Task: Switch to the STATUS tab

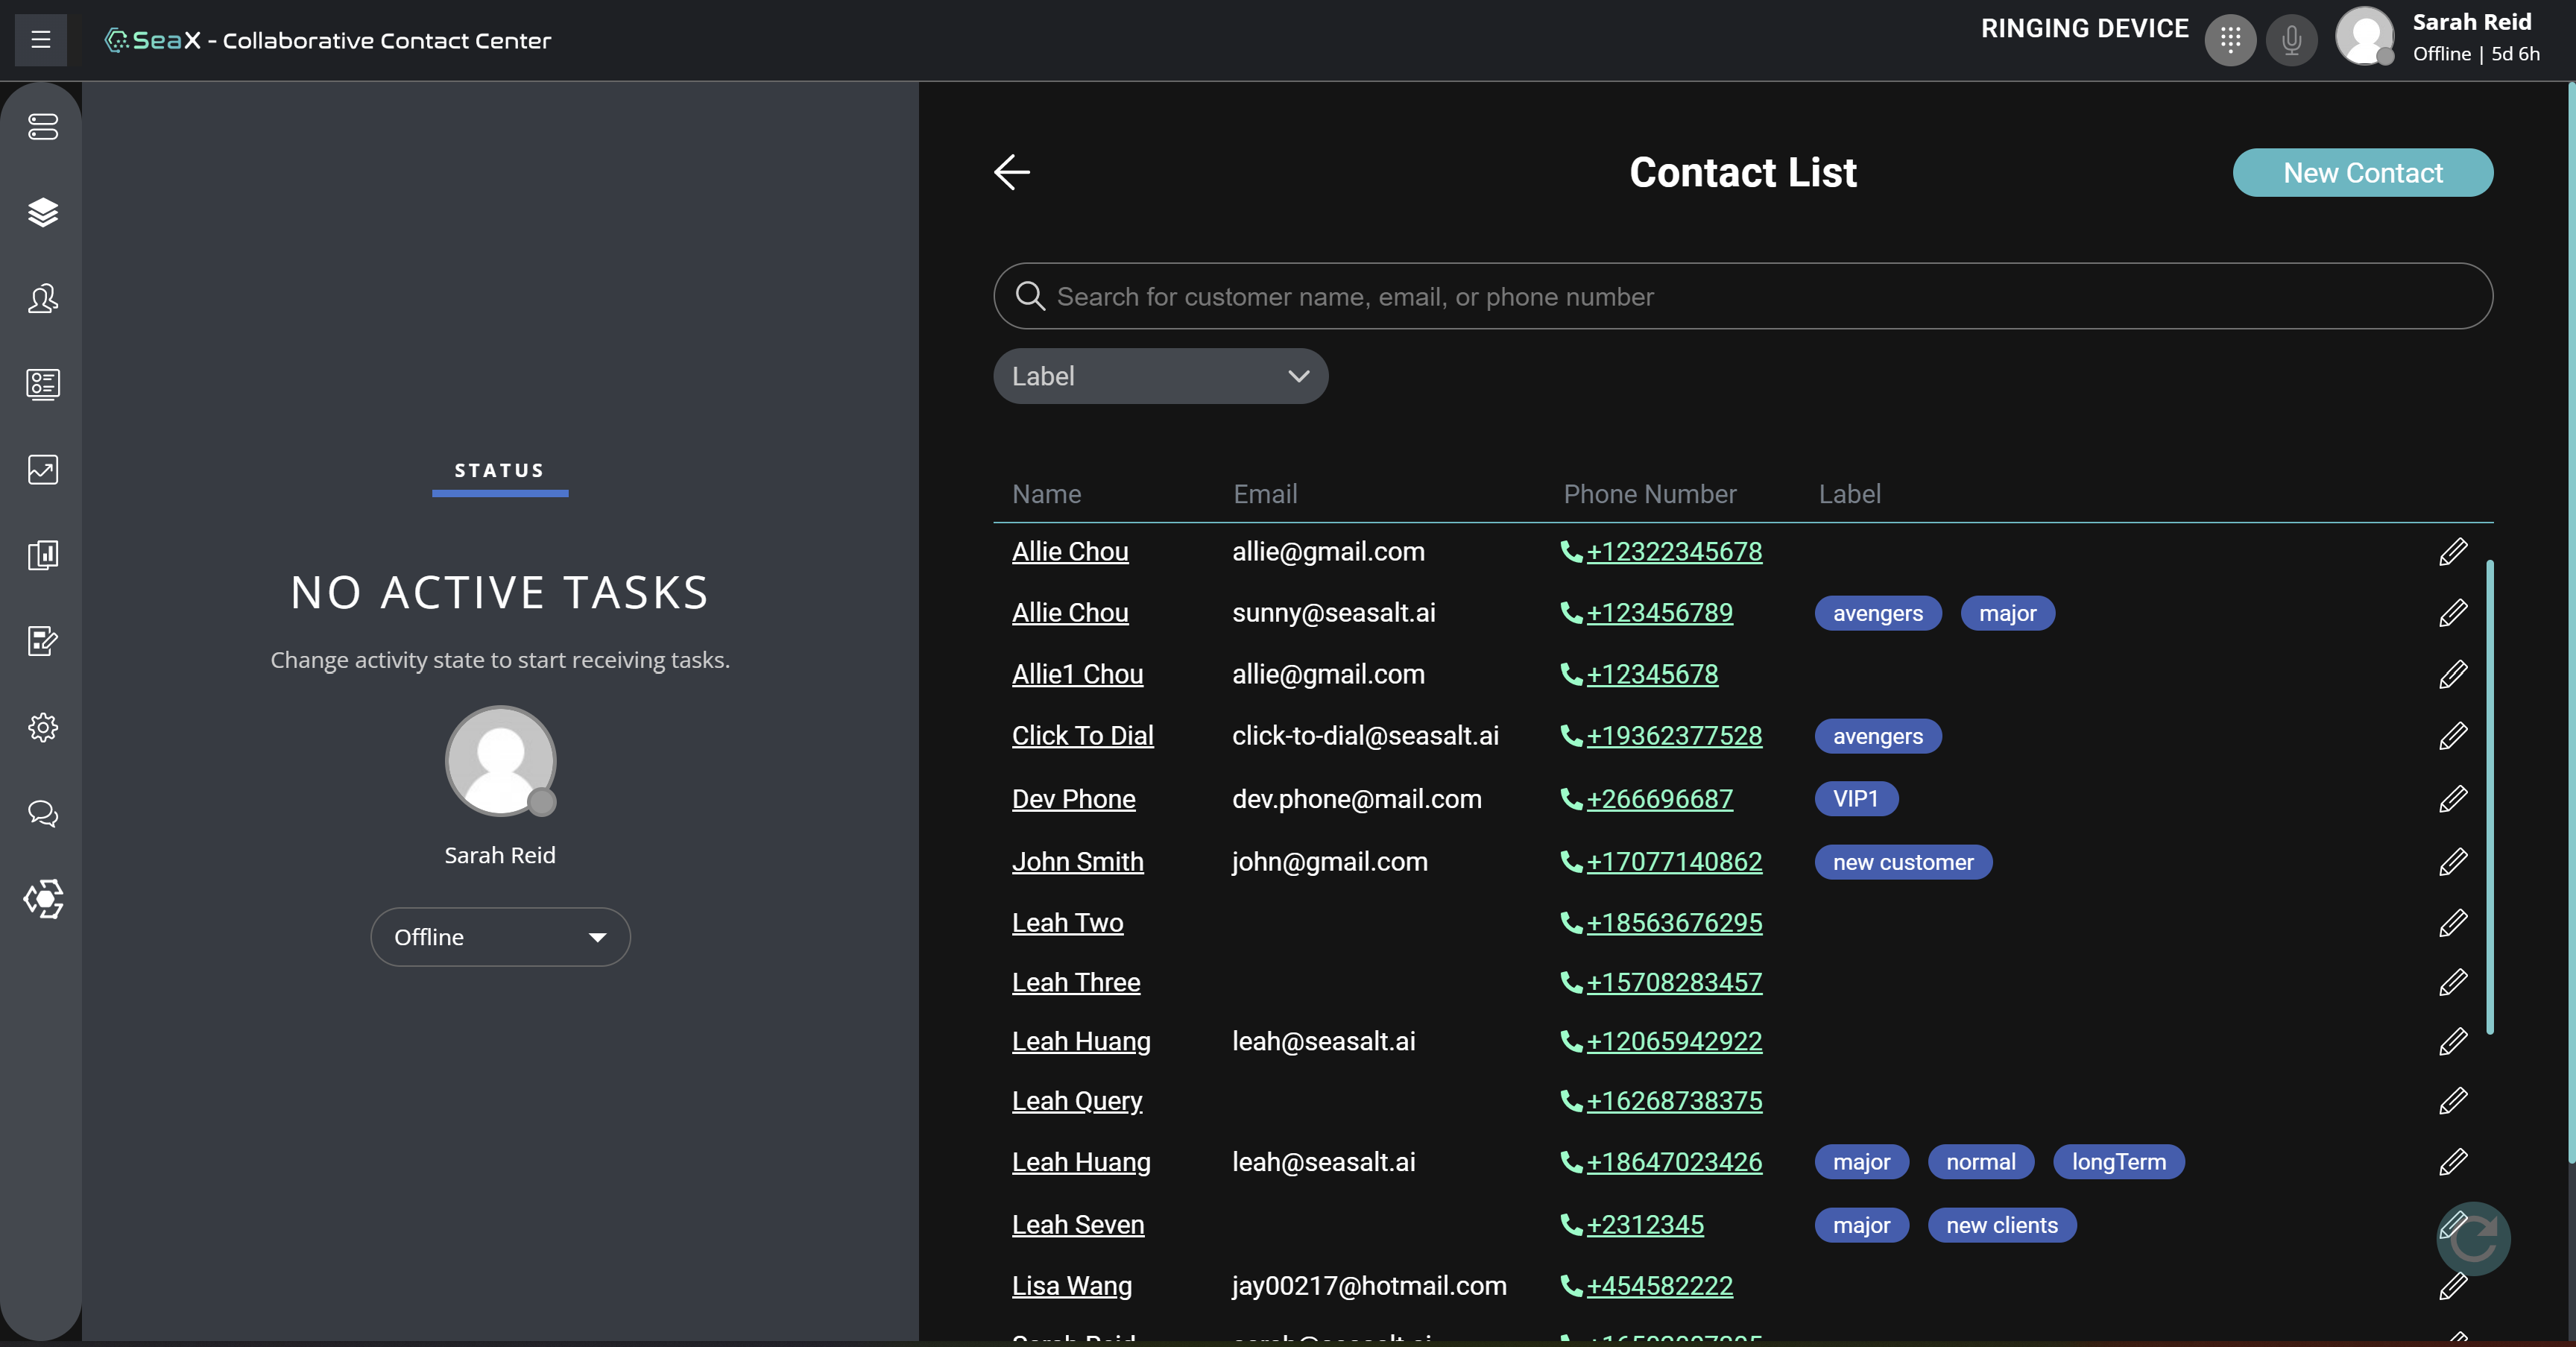Action: click(x=500, y=470)
